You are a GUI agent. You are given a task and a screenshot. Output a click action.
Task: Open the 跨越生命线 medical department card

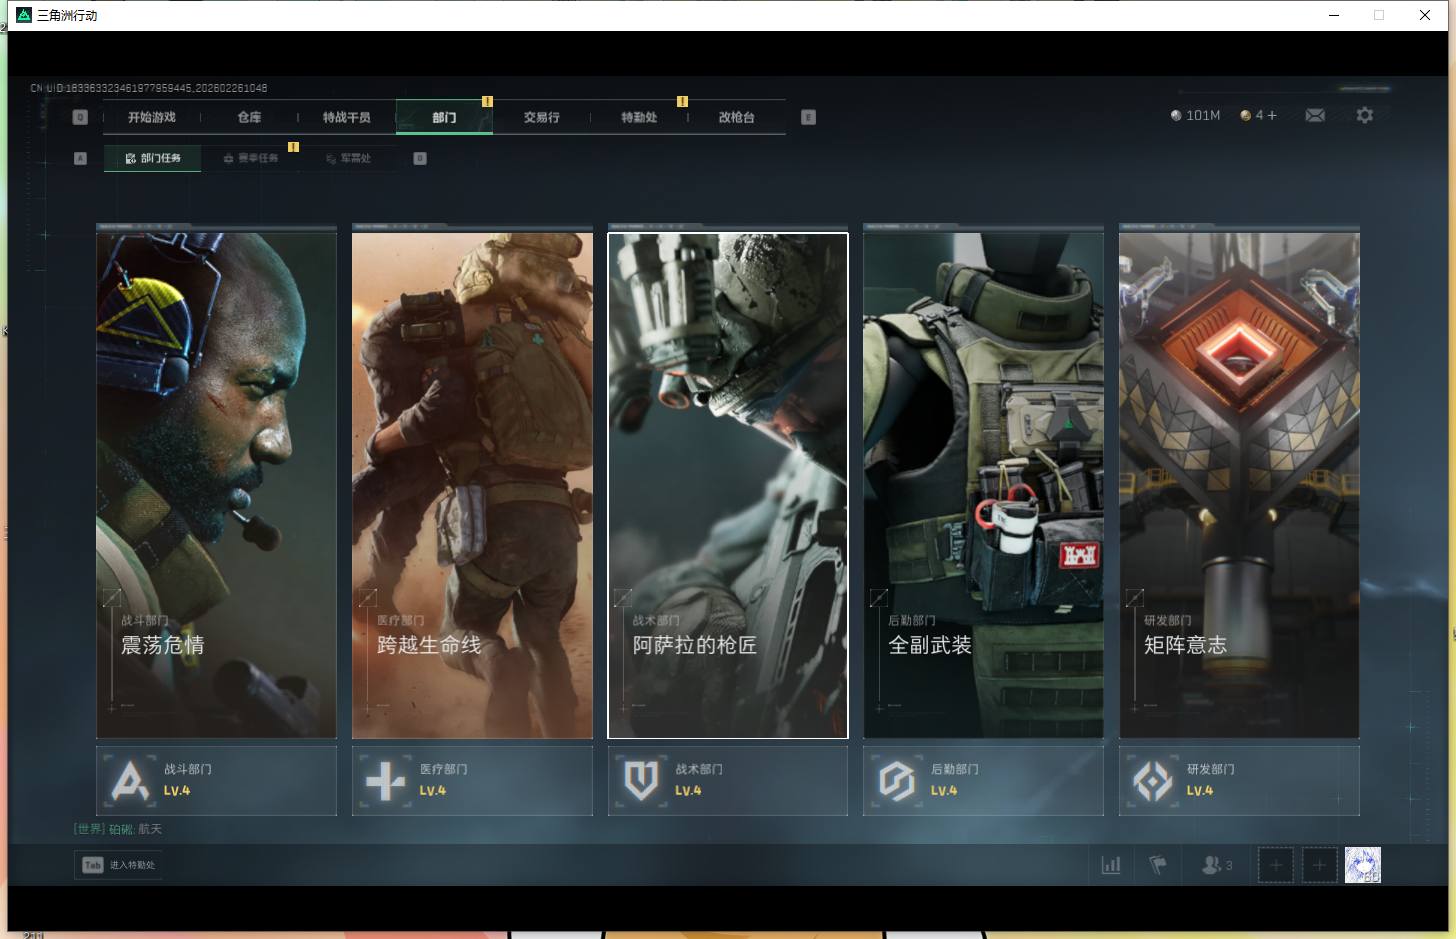coord(472,485)
